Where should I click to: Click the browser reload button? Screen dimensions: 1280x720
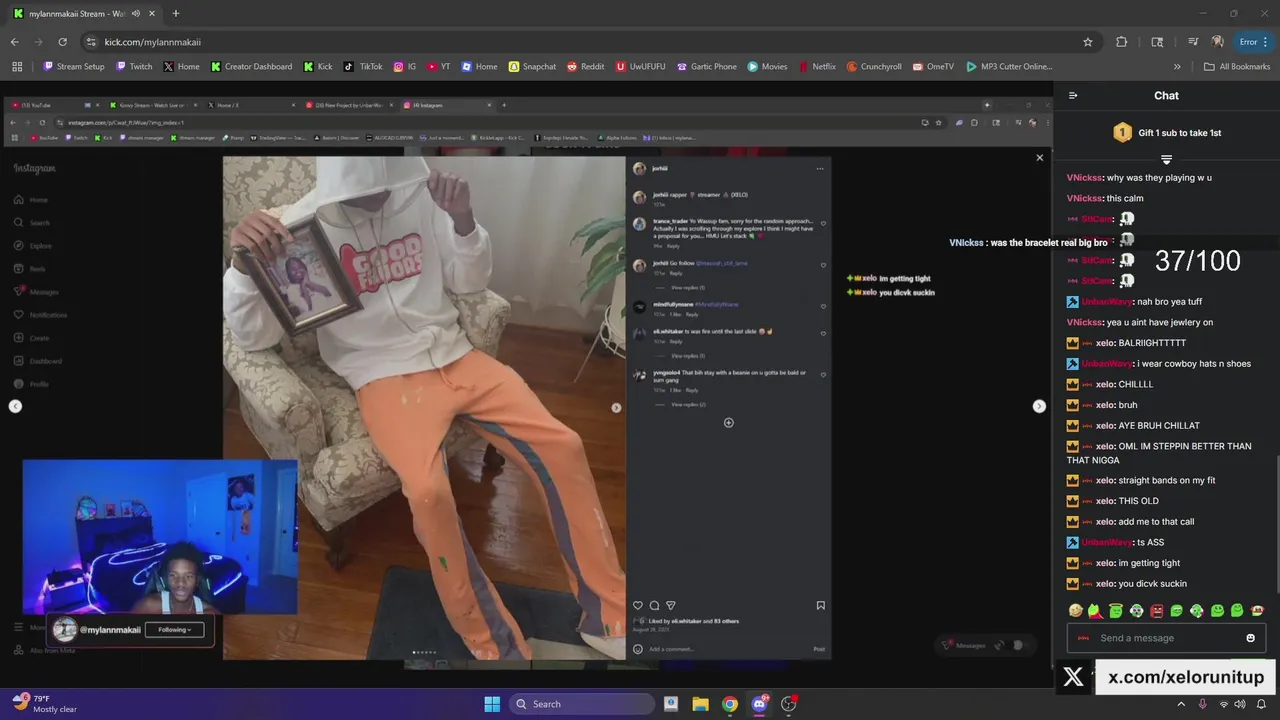coord(62,42)
